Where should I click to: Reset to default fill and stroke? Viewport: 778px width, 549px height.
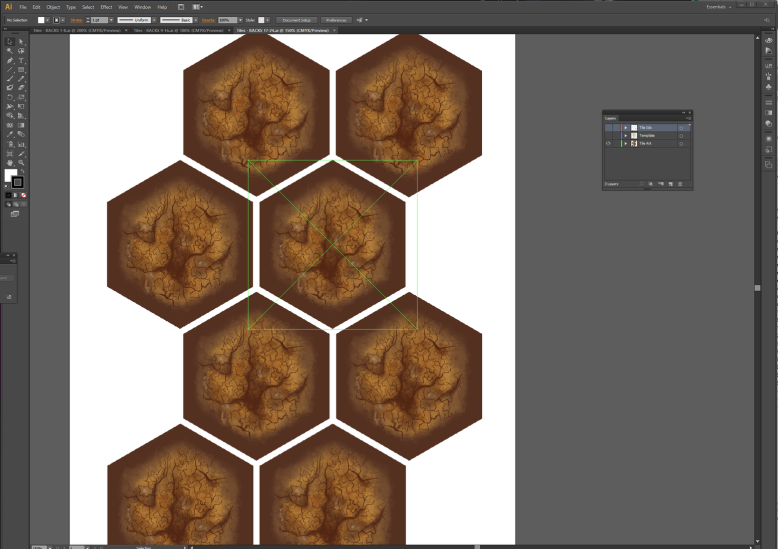[x=6, y=187]
